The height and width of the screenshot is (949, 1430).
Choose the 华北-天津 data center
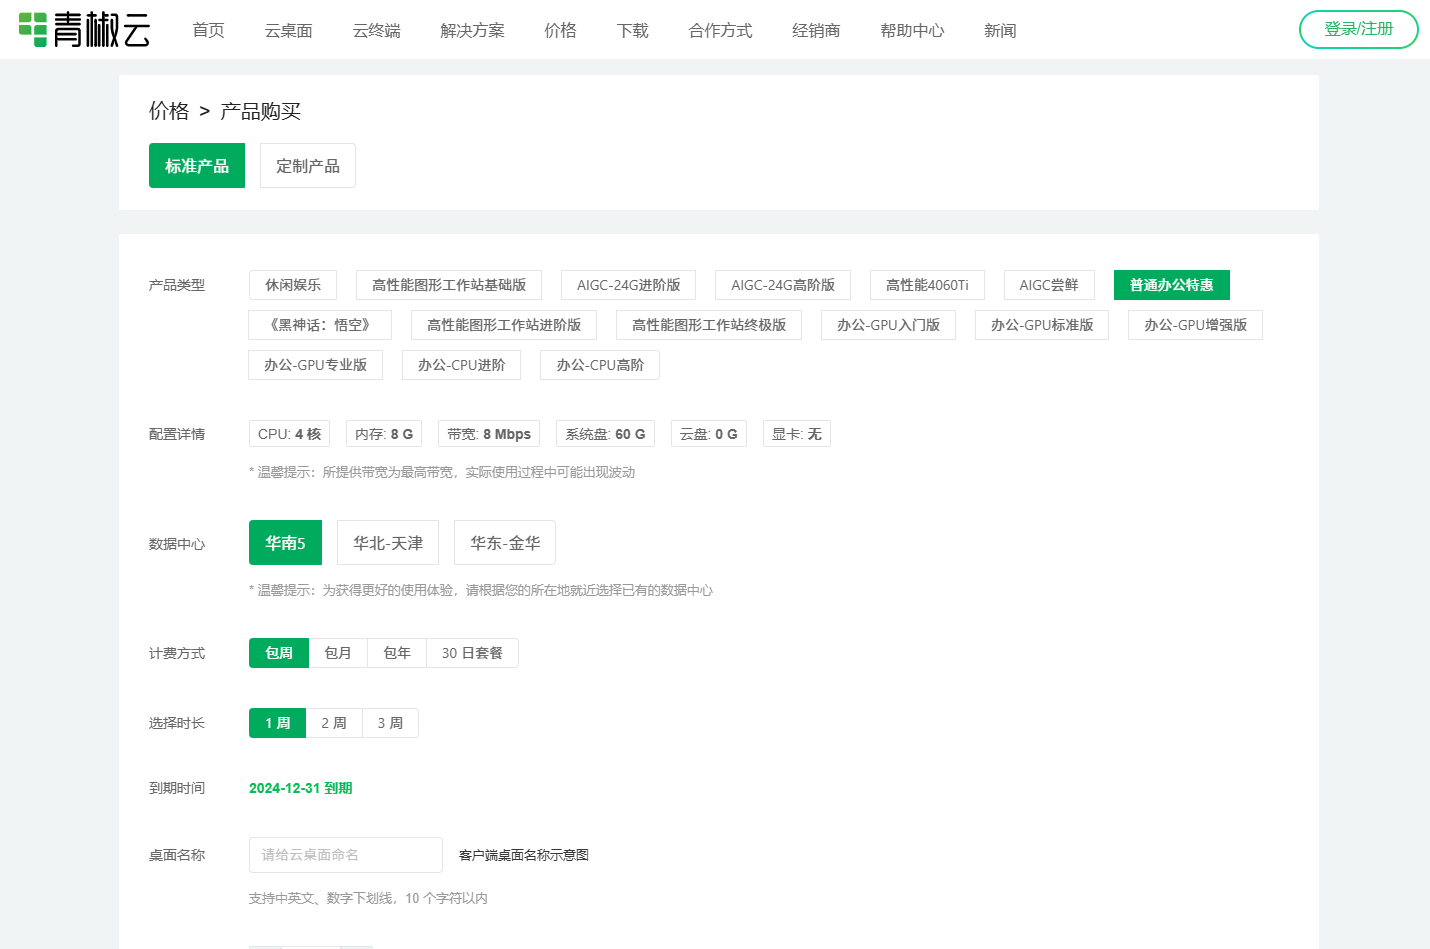(388, 543)
